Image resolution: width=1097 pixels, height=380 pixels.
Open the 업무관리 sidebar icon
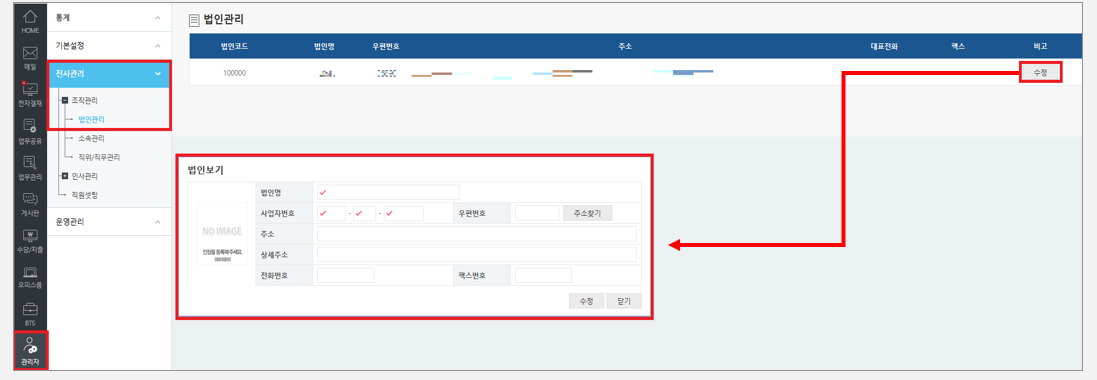30,167
